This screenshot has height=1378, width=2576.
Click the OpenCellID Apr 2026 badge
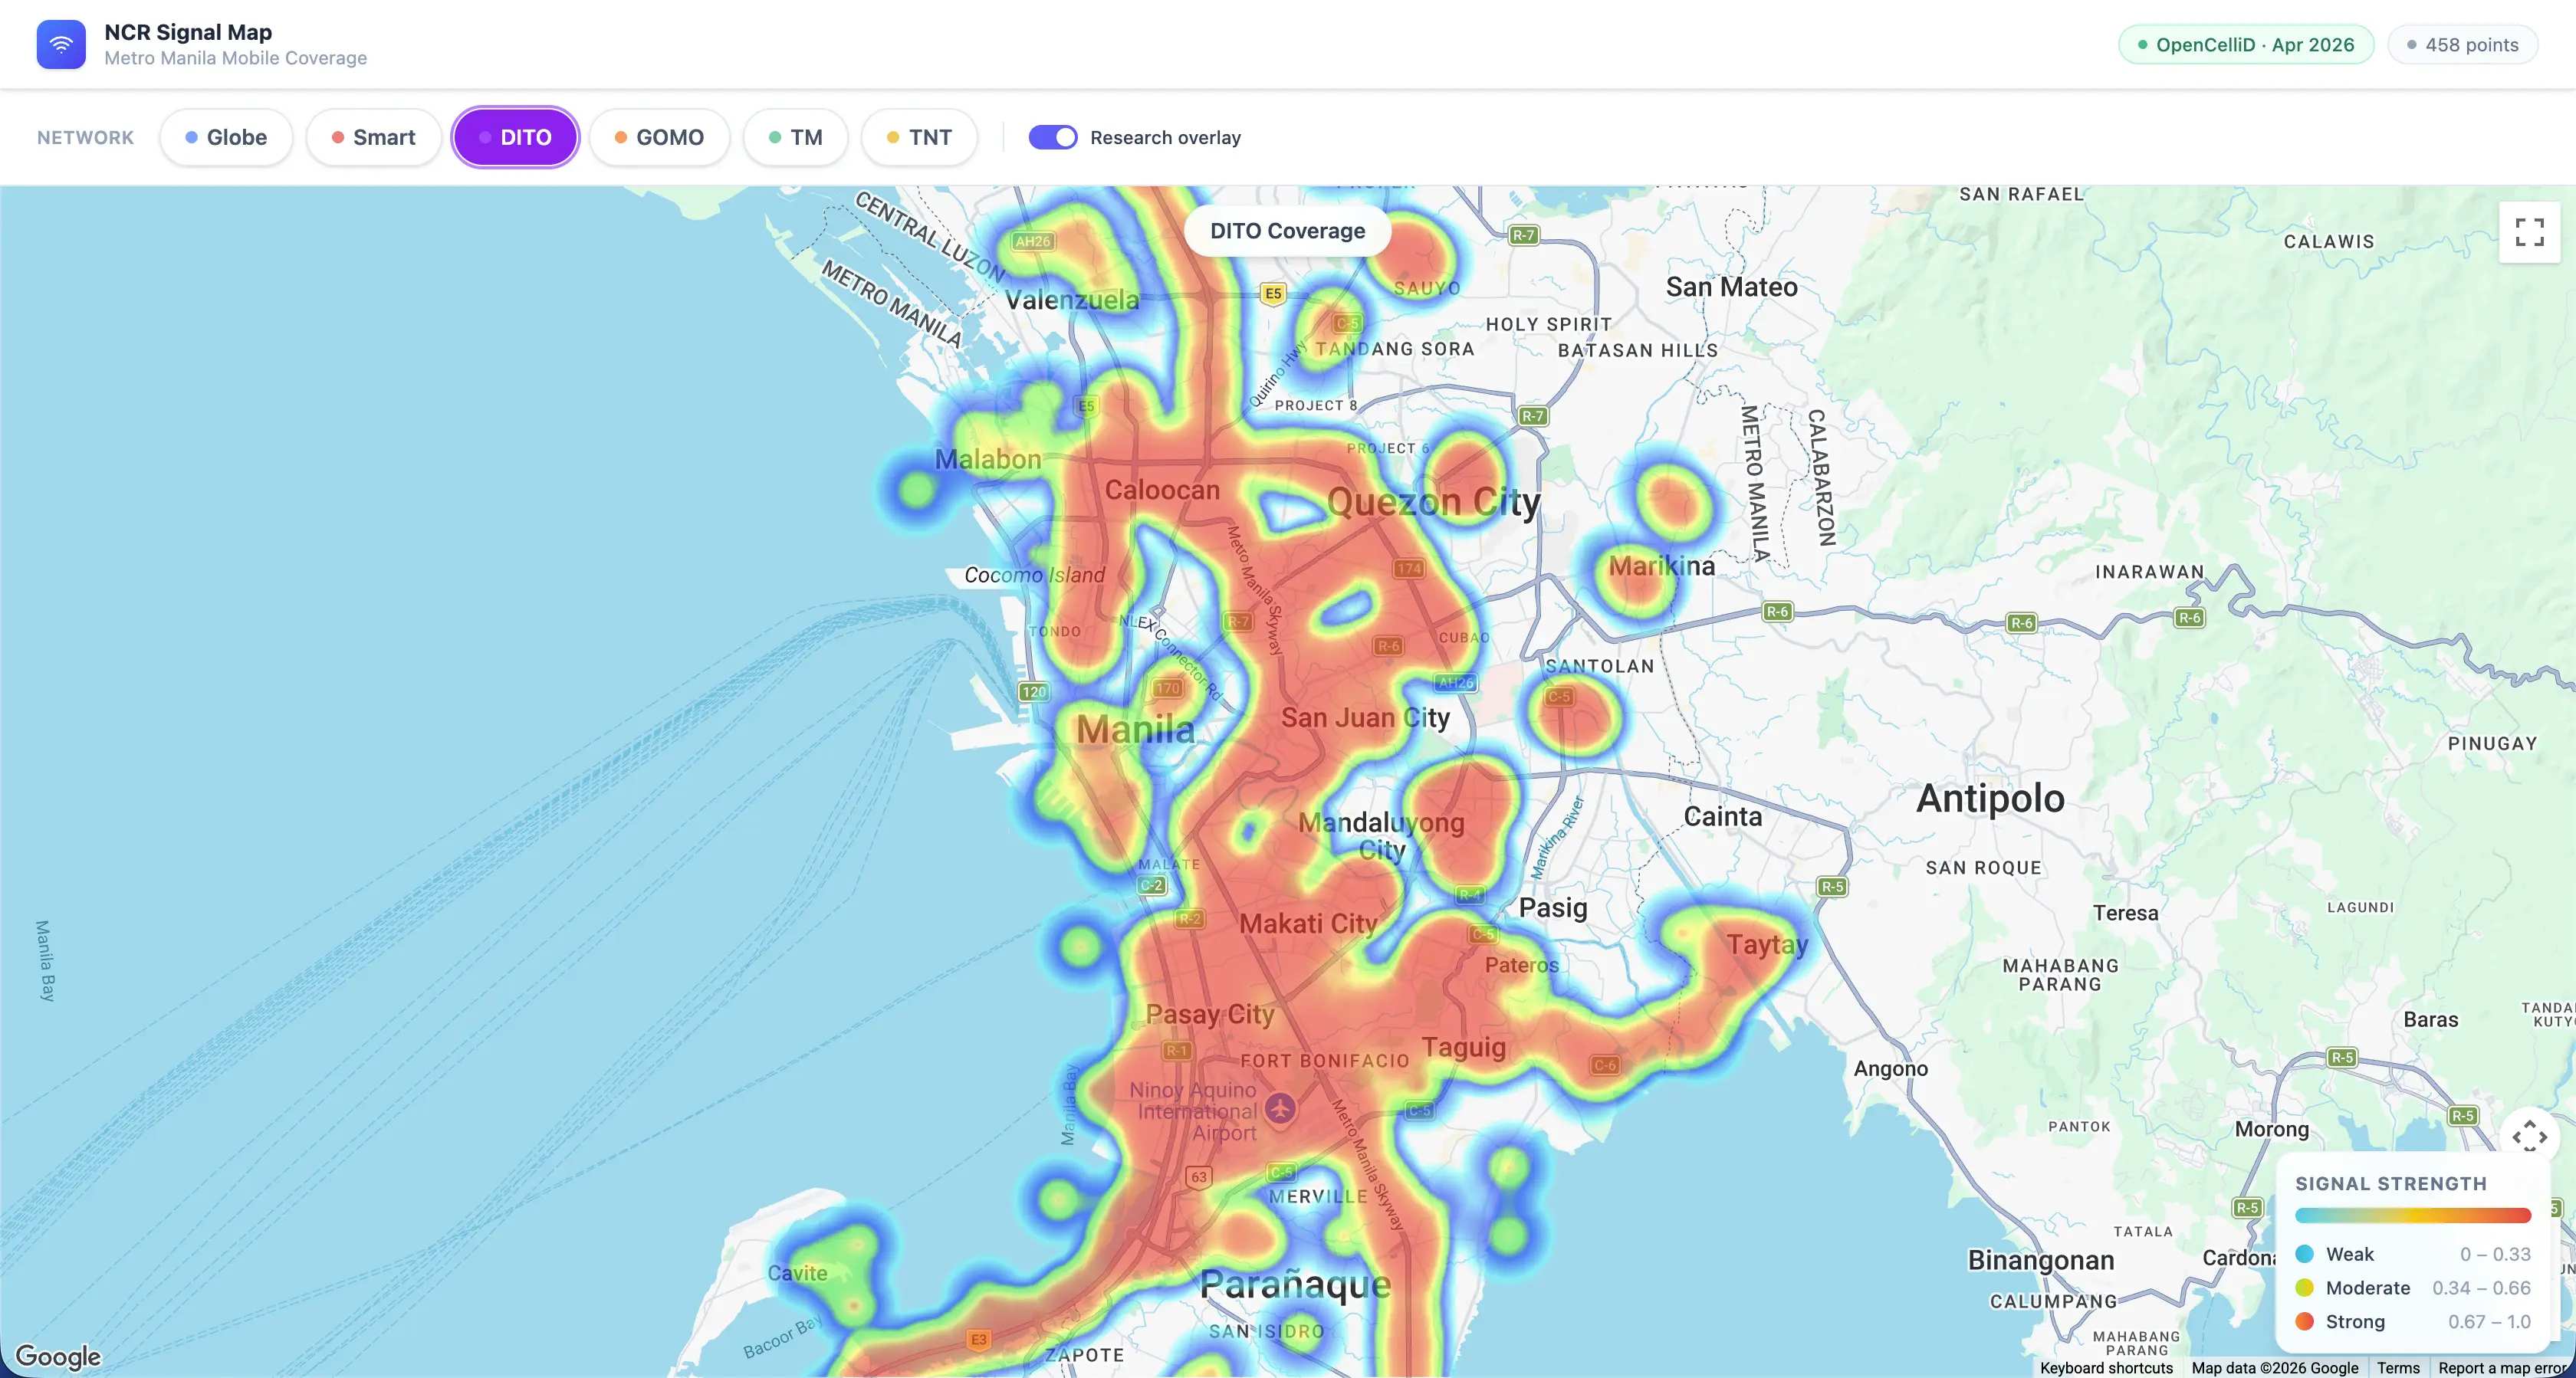pos(2246,45)
